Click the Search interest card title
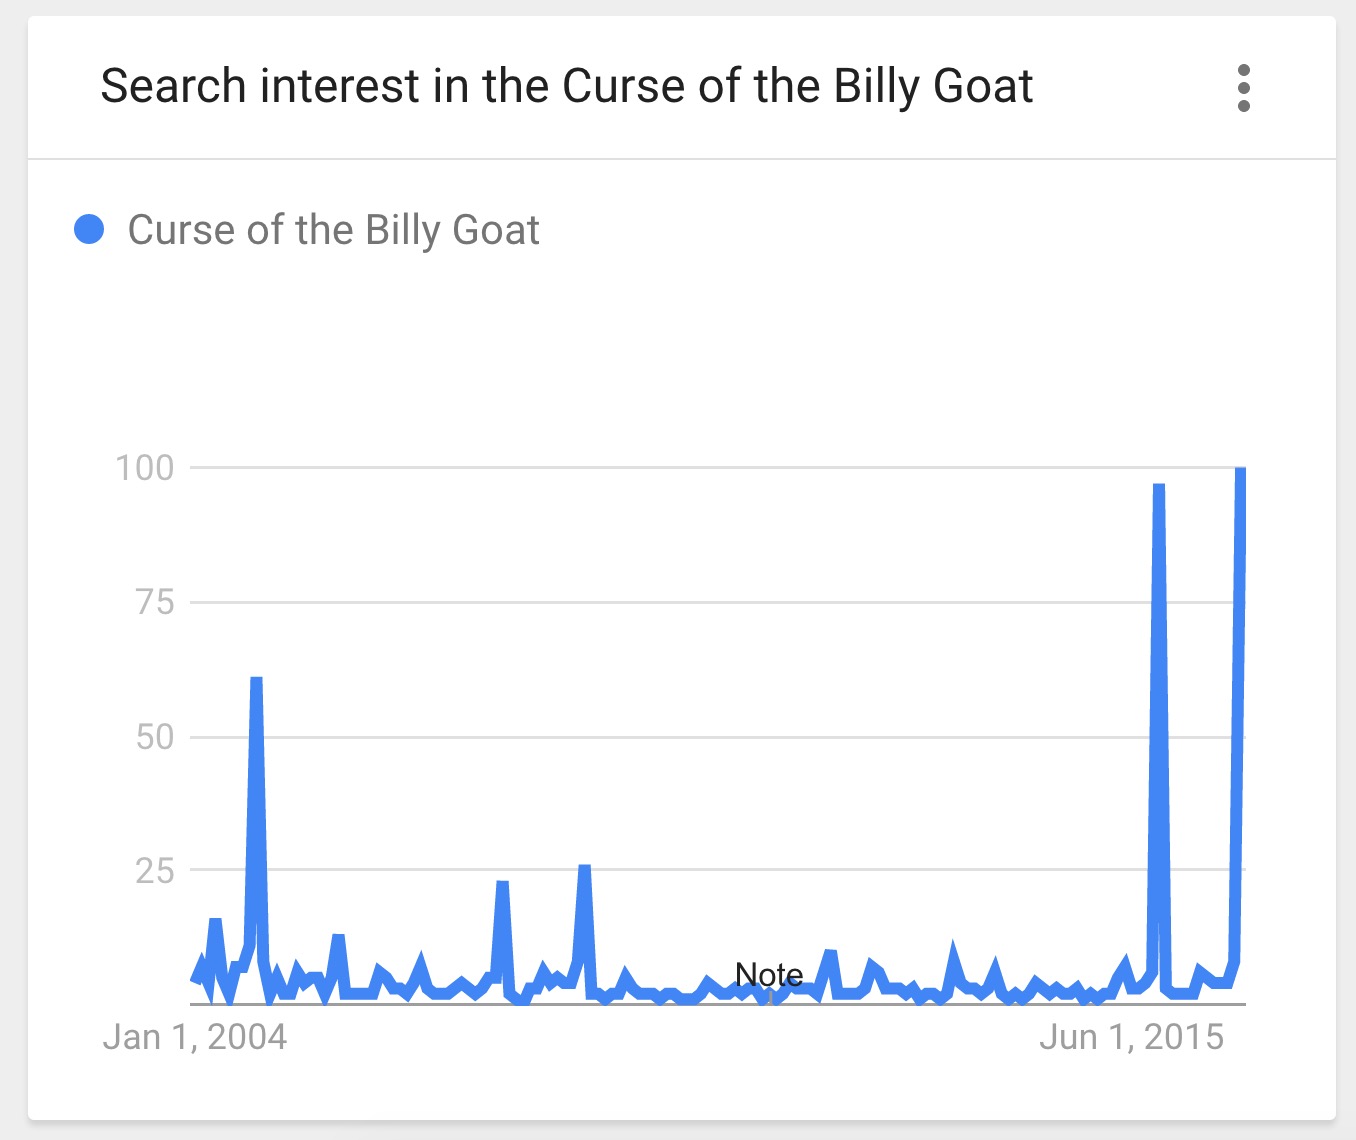The image size is (1356, 1140). pyautogui.click(x=566, y=86)
